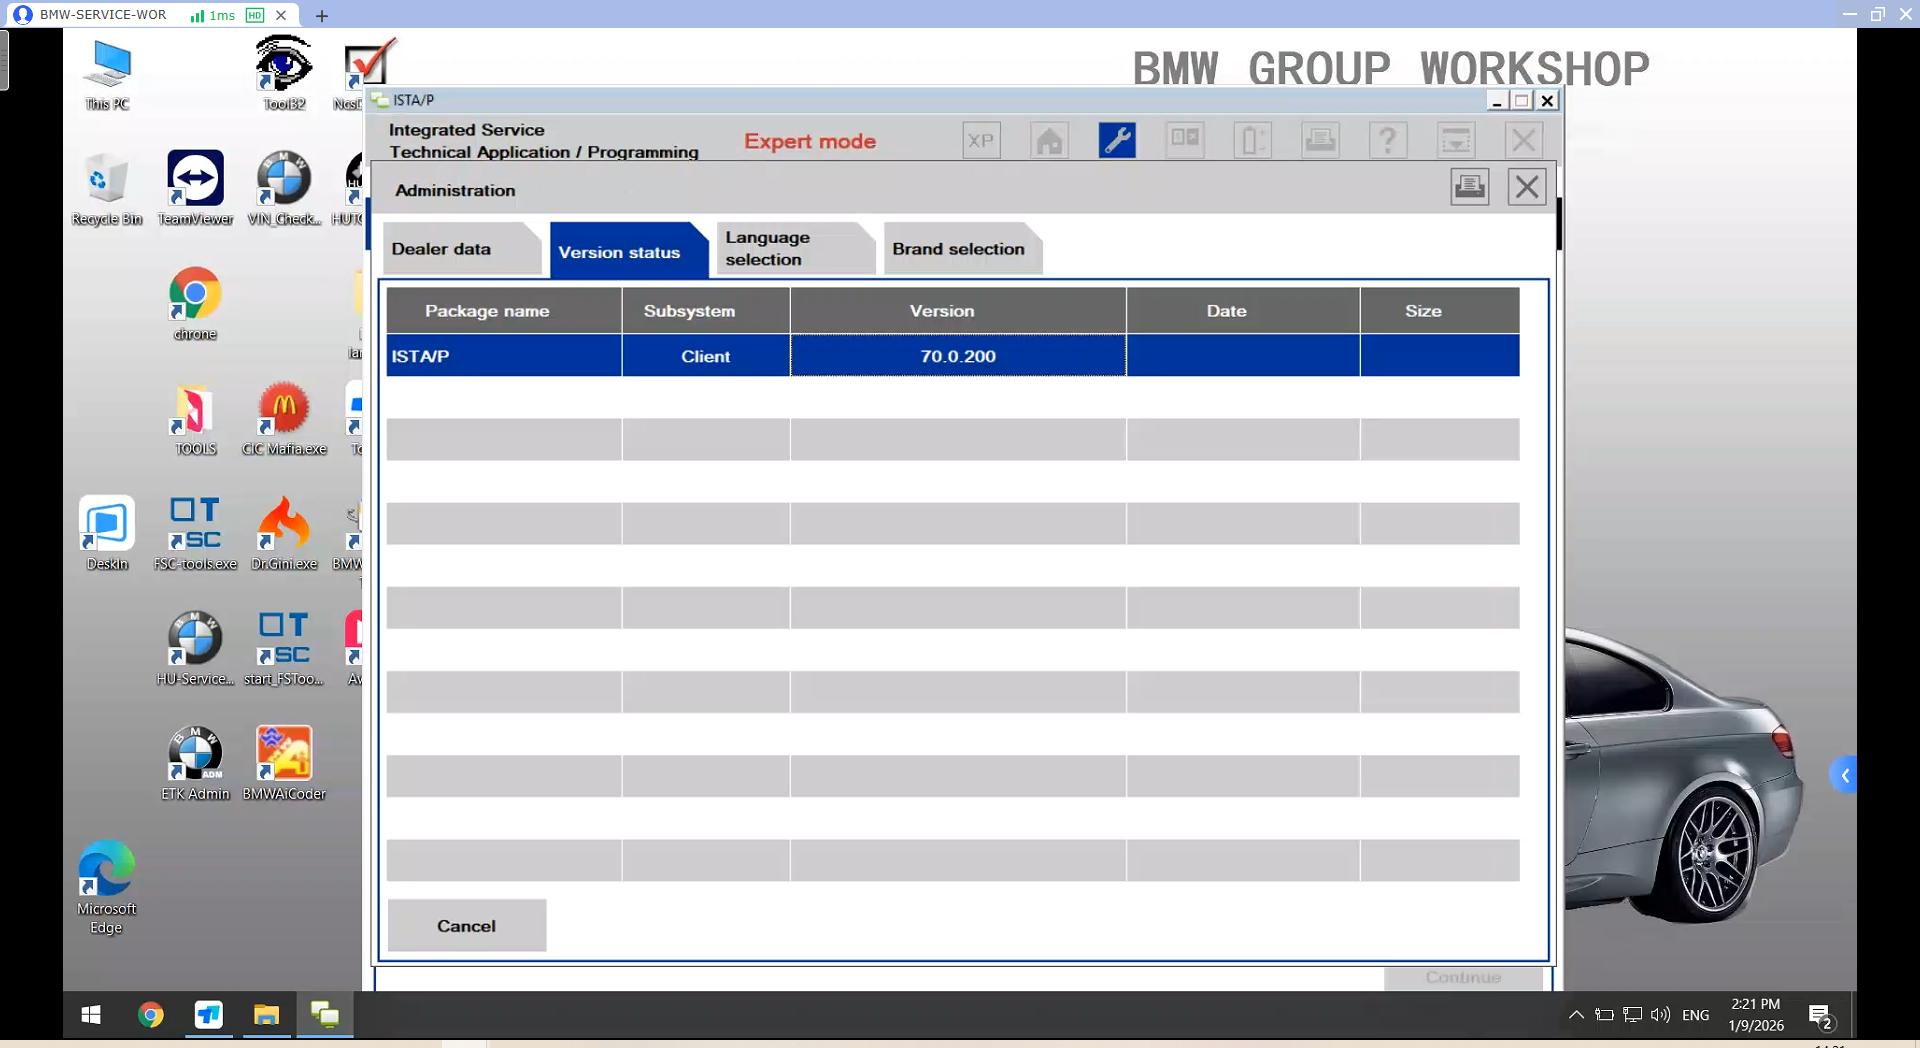Click the XP button in ISTA/P toolbar
This screenshot has width=1920, height=1048.
point(981,141)
